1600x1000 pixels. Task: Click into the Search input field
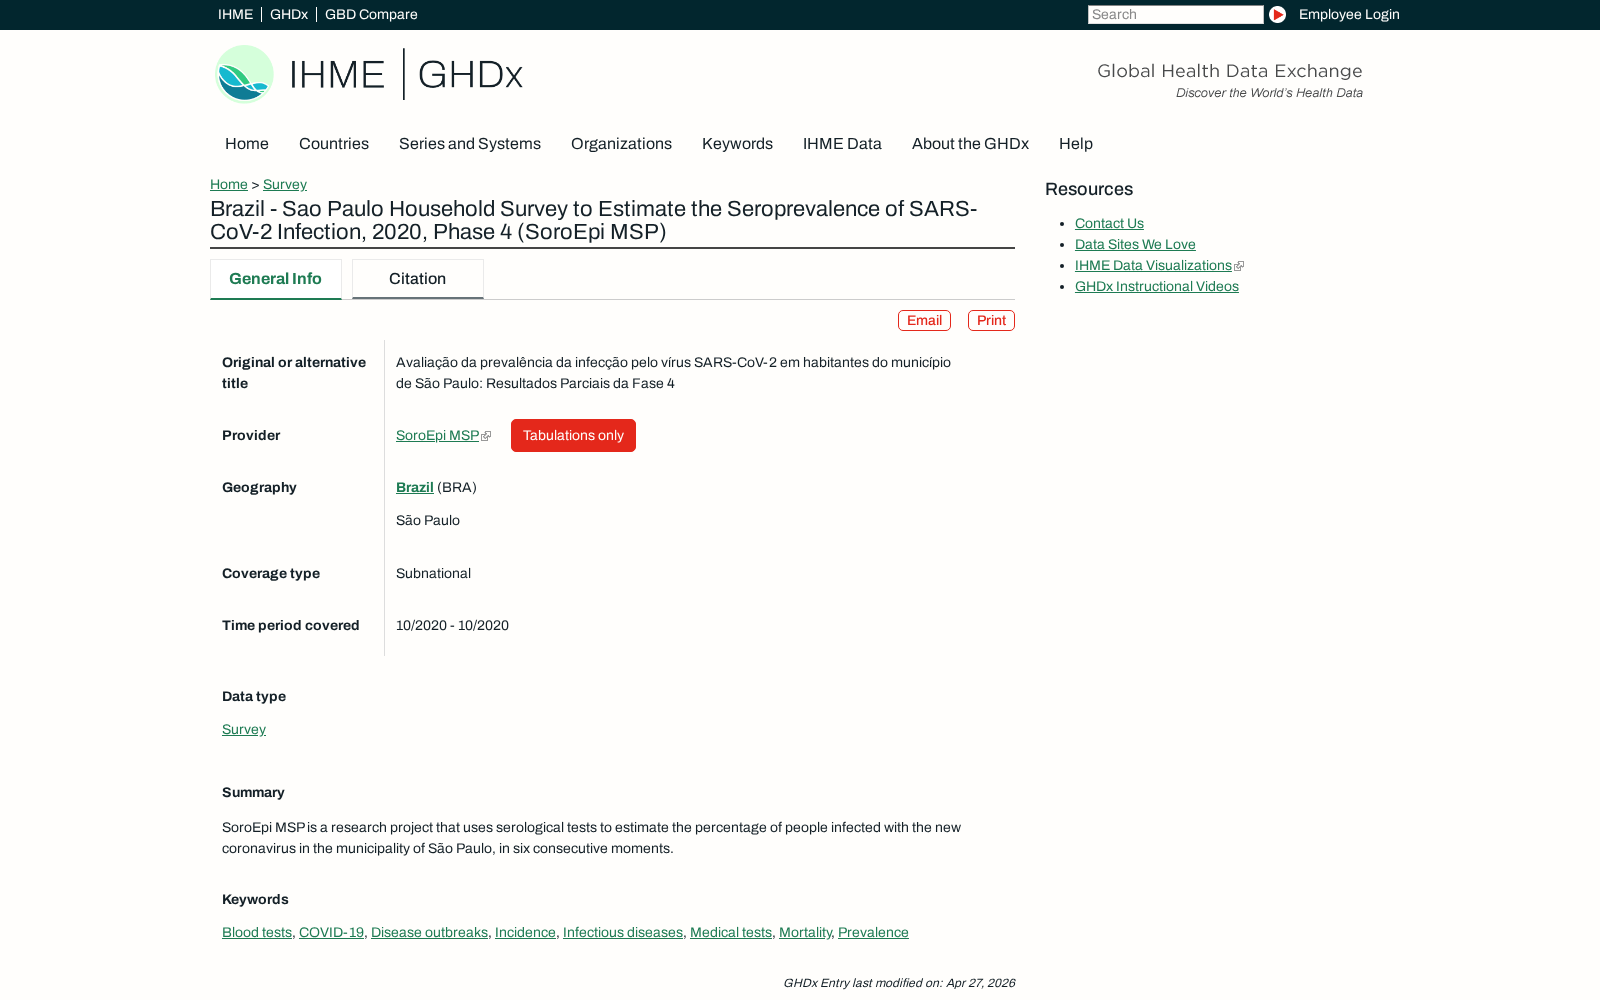[x=1176, y=15]
